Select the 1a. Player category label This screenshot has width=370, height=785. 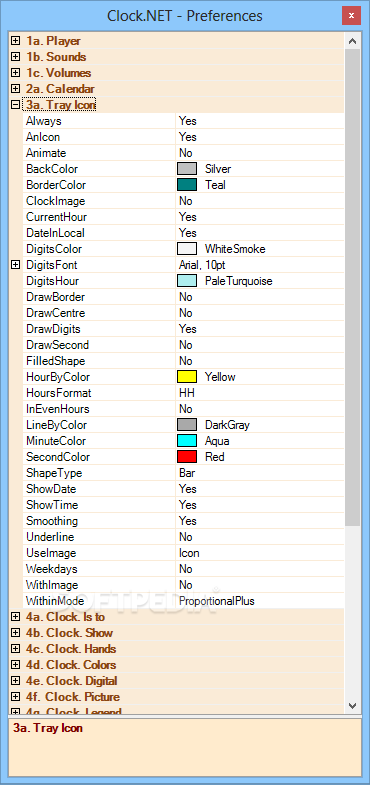(53, 41)
